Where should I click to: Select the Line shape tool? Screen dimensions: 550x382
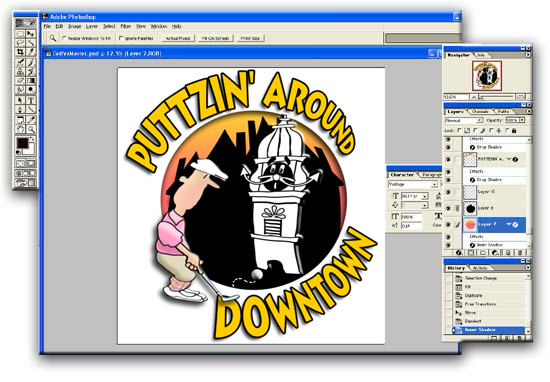[31, 109]
